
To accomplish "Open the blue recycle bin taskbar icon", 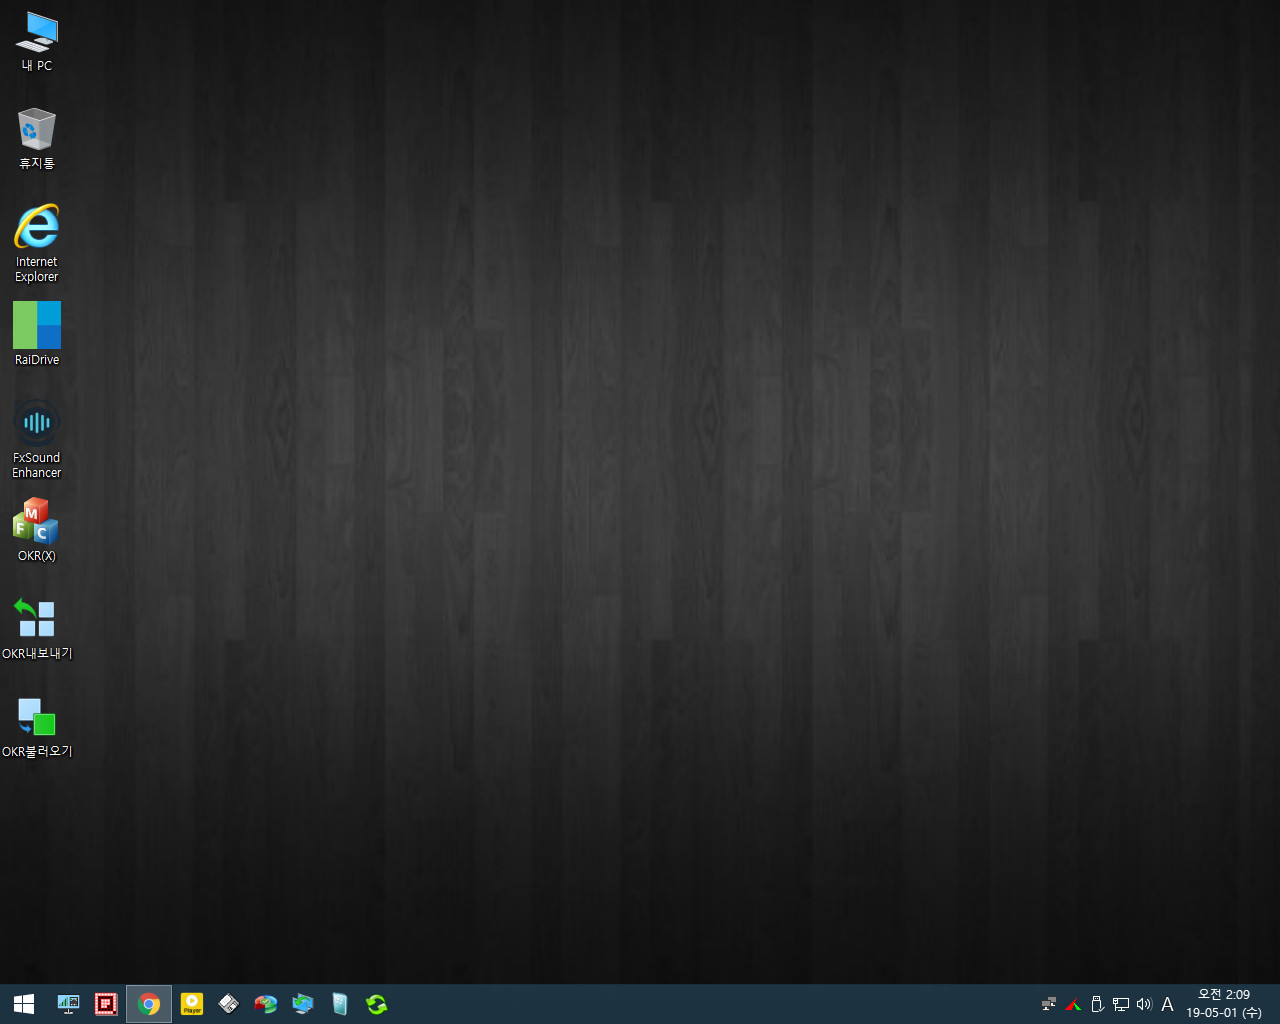I will pos(340,1004).
